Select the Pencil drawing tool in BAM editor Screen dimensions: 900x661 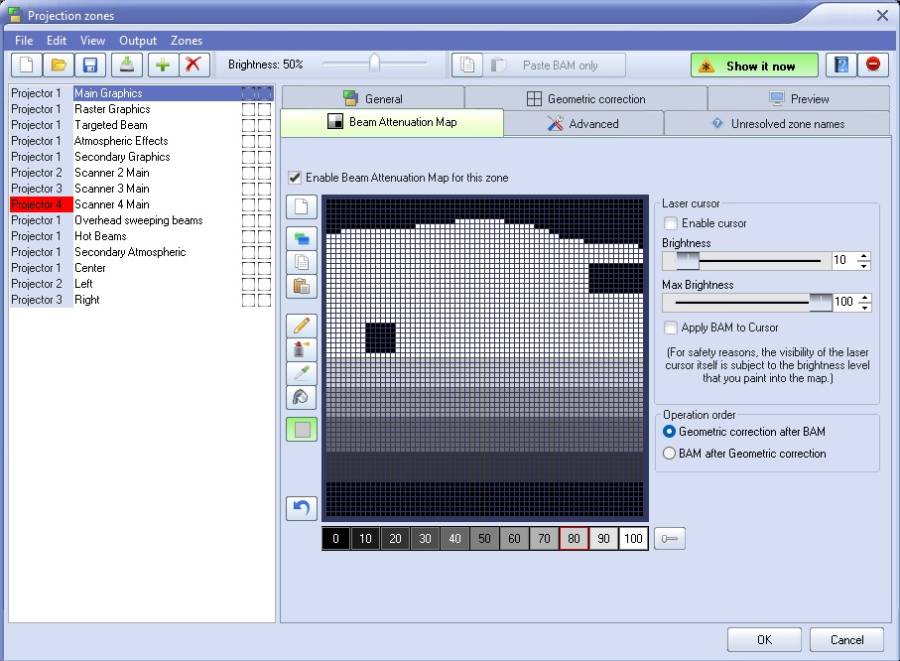[x=300, y=325]
